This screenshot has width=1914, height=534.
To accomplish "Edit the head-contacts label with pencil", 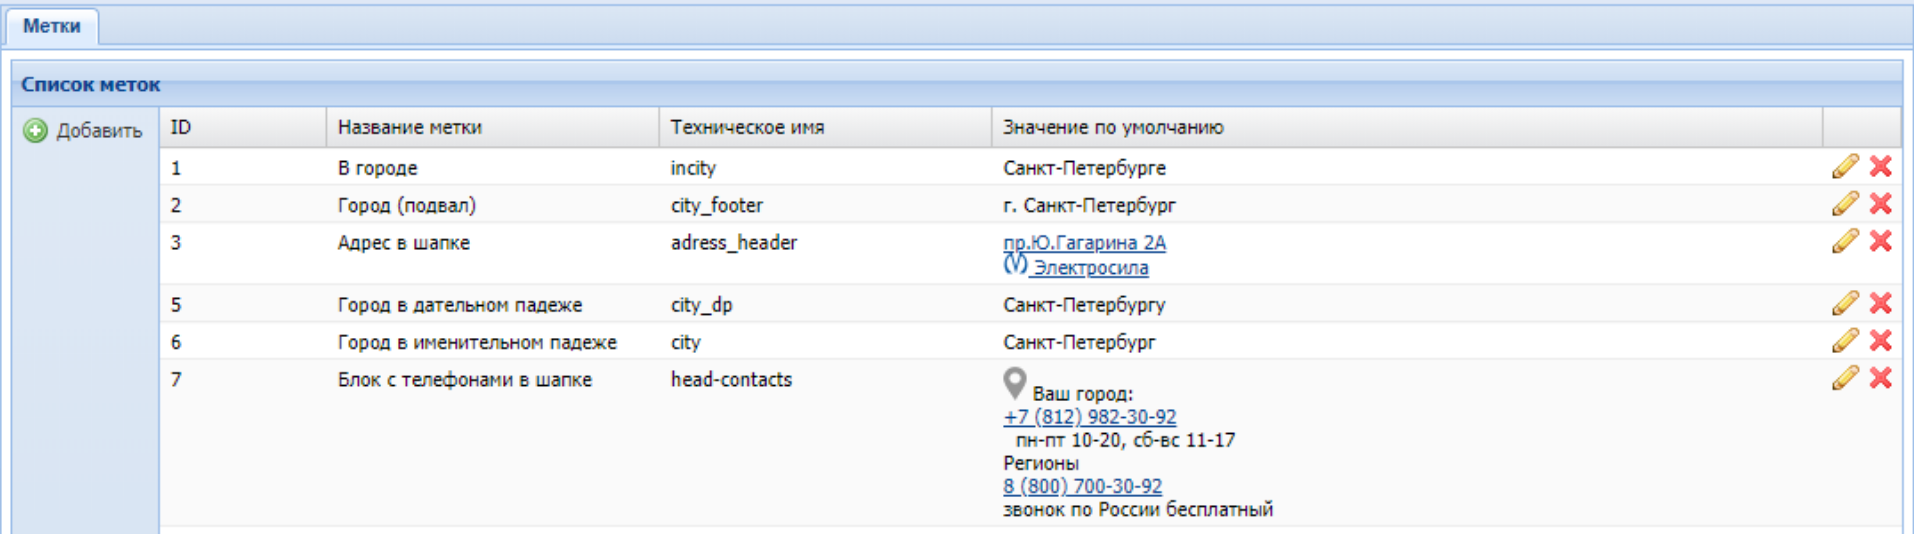I will point(1845,378).
